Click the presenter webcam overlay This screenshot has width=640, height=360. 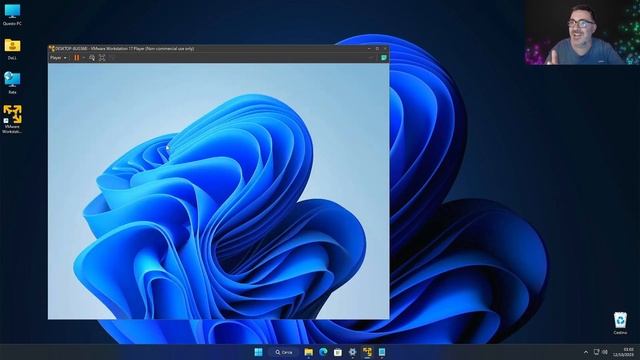click(582, 33)
